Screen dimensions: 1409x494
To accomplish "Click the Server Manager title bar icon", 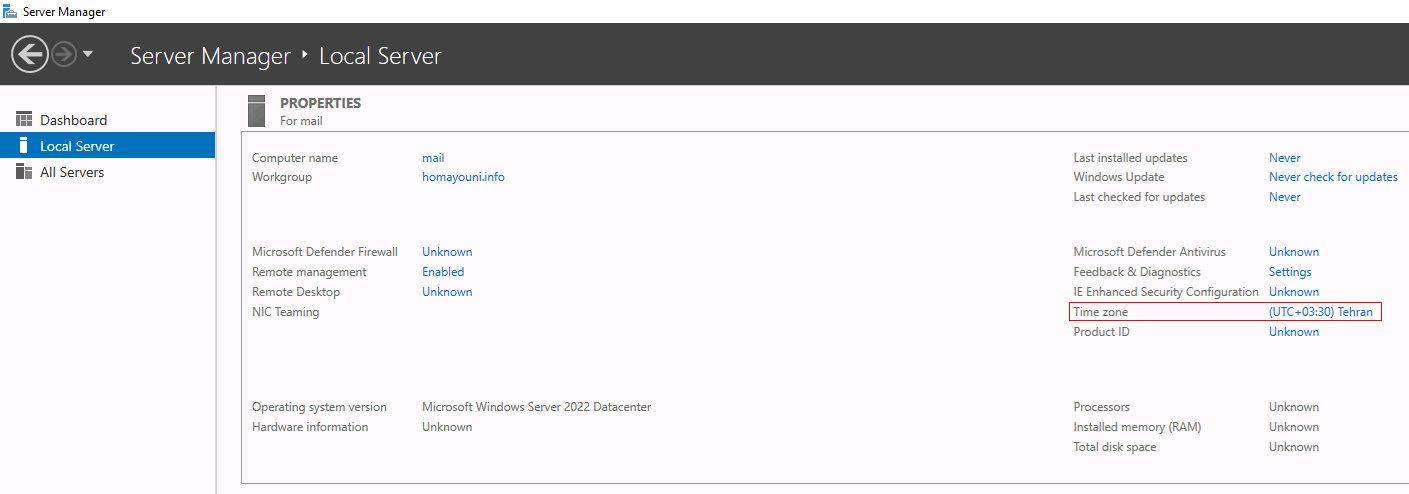I will (10, 11).
